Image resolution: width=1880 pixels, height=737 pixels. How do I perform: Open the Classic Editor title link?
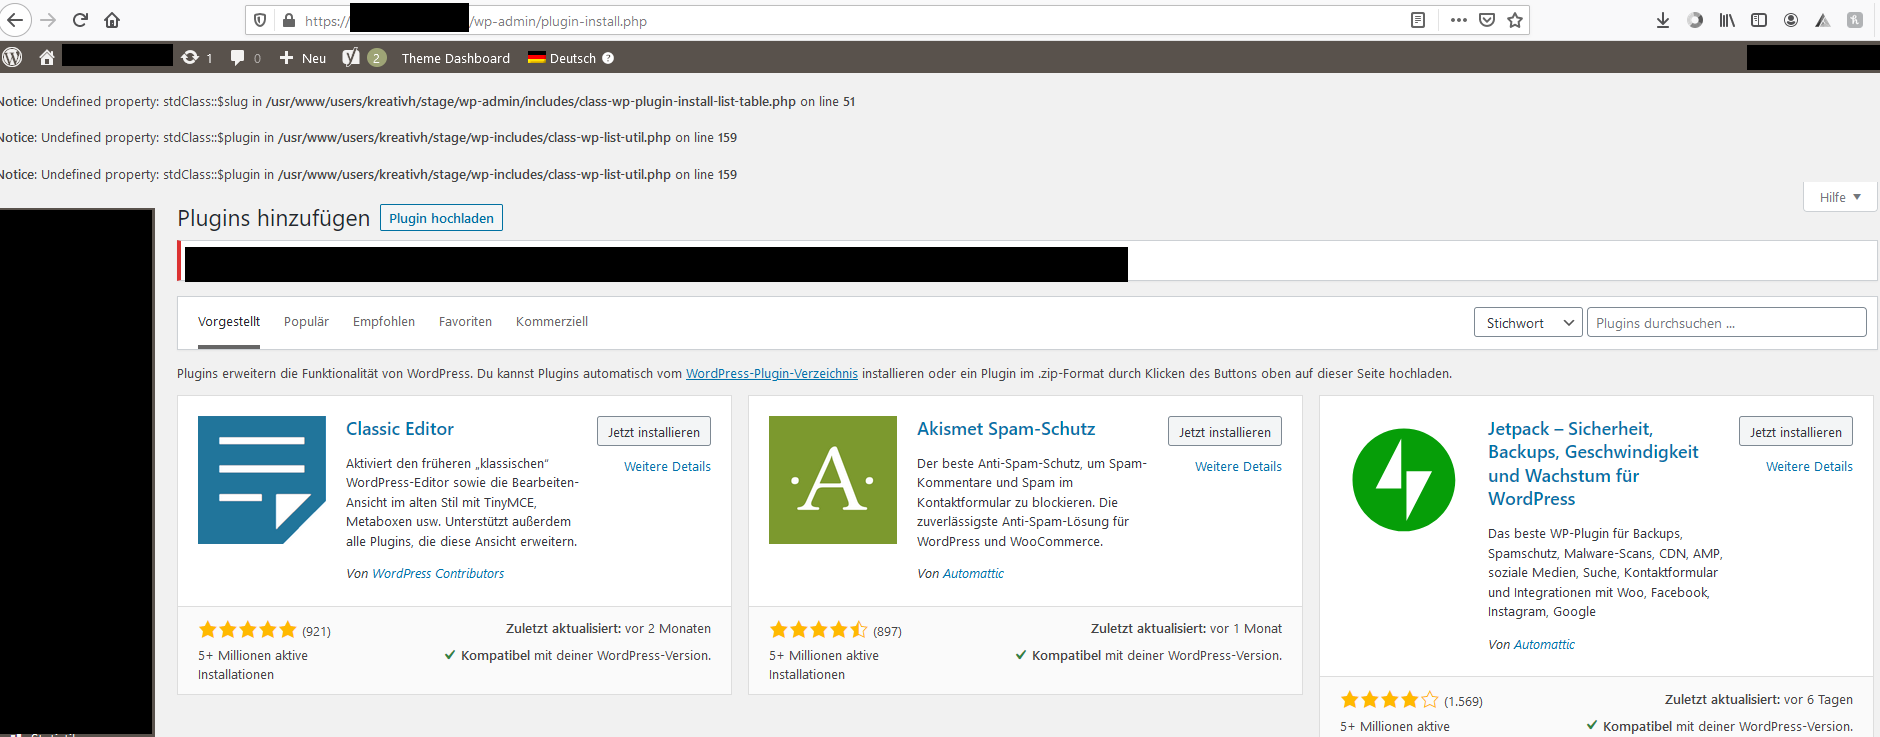(400, 429)
